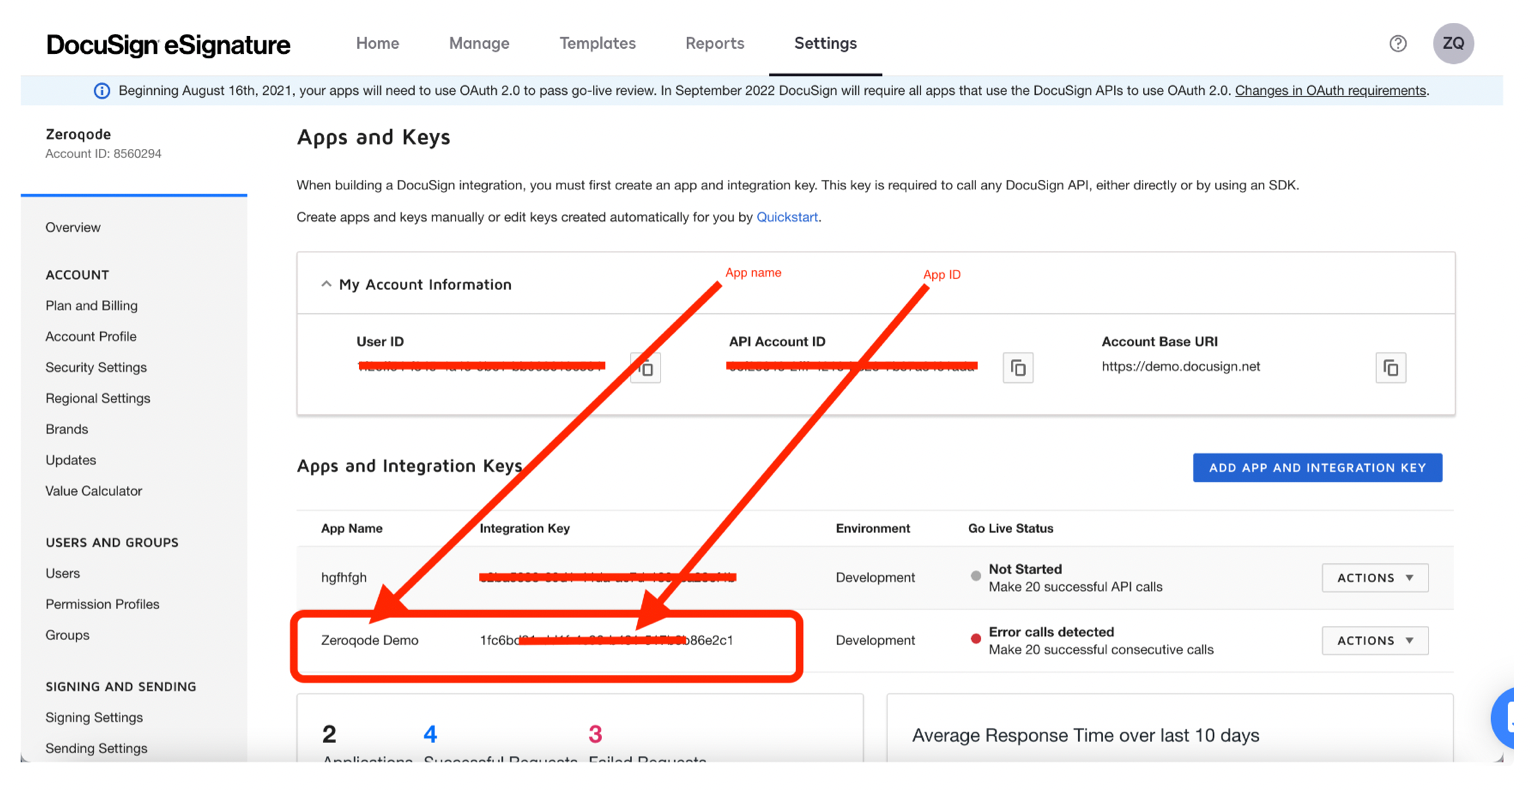Click the DocuSign eSignature logo
Image resolution: width=1530 pixels, height=790 pixels.
[x=168, y=44]
